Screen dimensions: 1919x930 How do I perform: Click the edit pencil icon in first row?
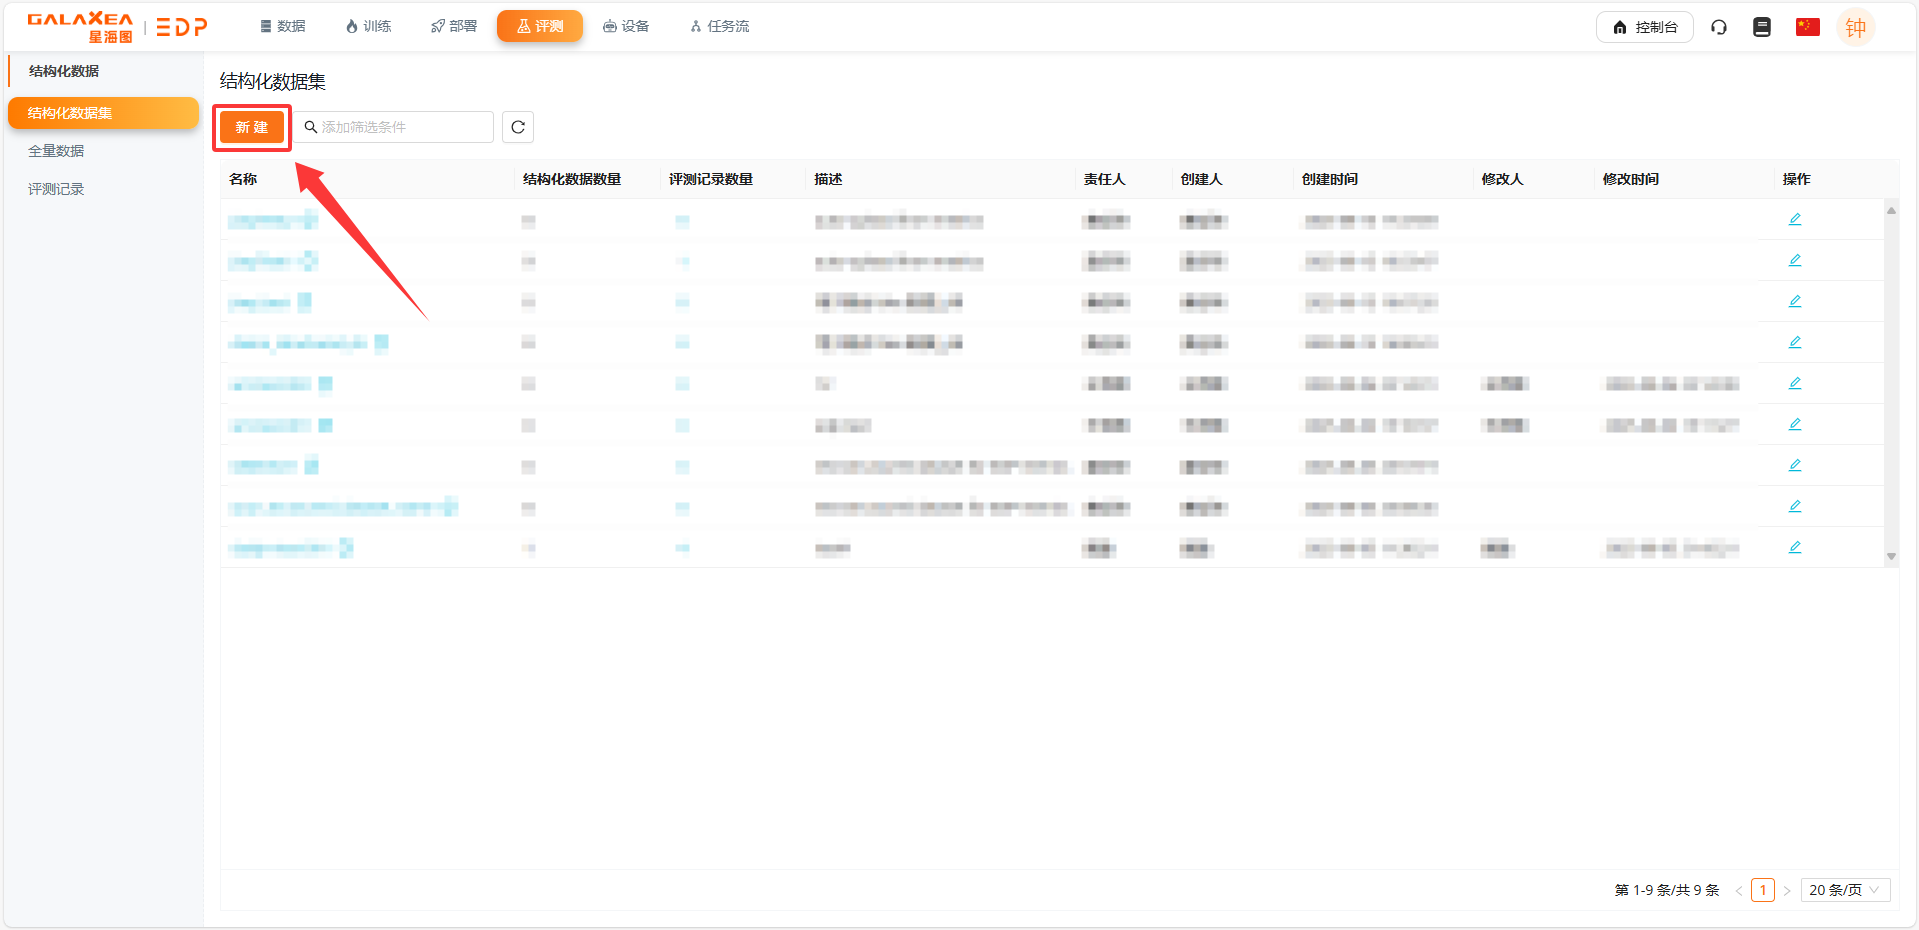(1795, 219)
